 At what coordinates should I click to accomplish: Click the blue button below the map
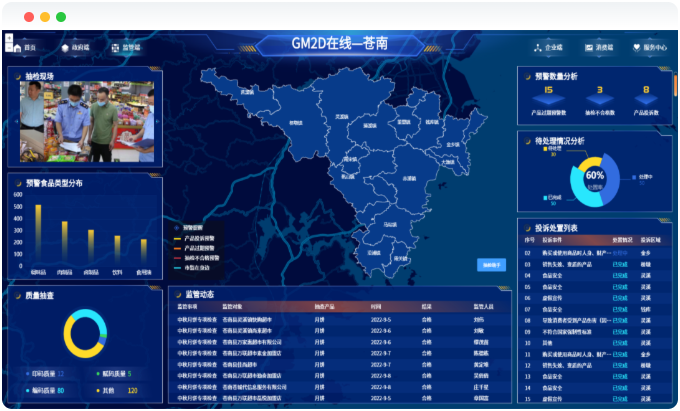(x=490, y=265)
